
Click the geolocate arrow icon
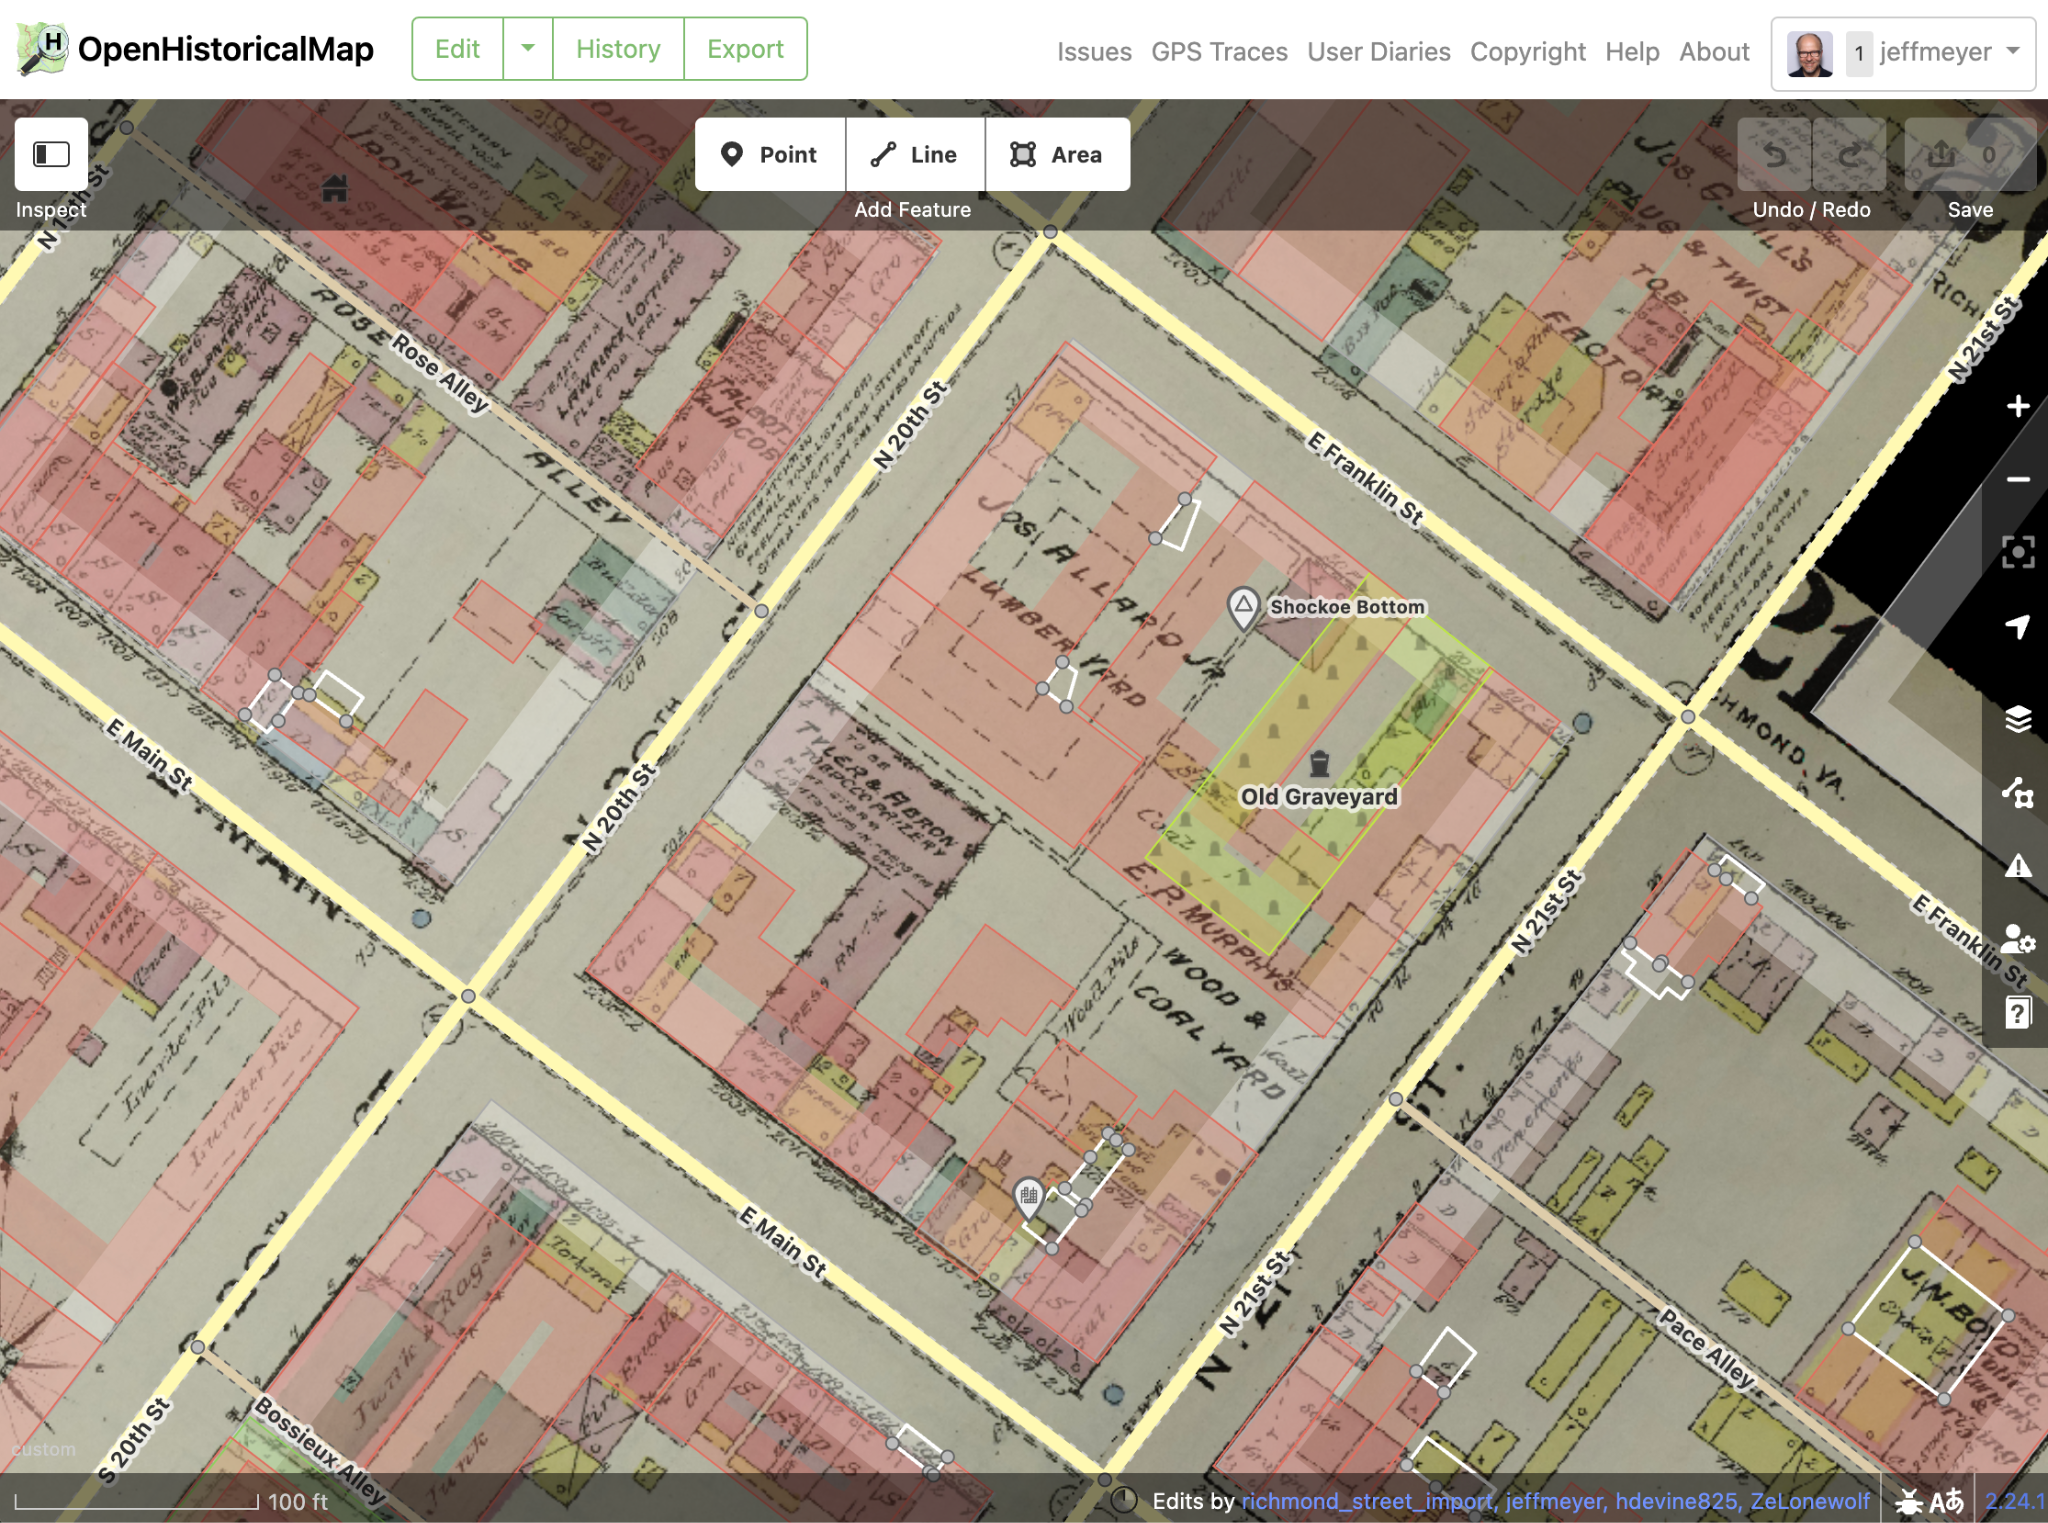pyautogui.click(x=2018, y=627)
